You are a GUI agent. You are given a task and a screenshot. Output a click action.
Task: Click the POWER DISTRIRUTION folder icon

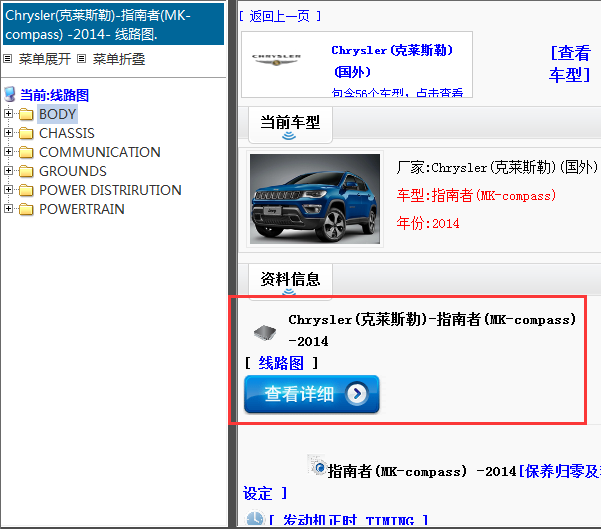point(26,190)
